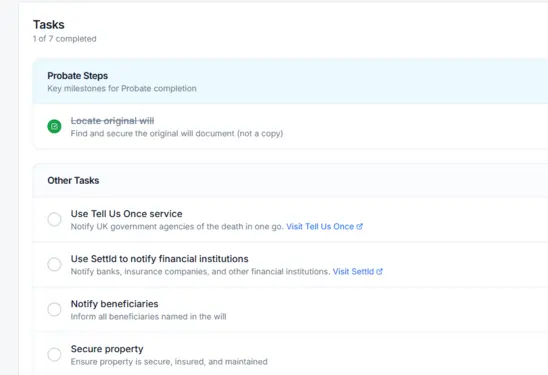Screen dimensions: 548x375
Task: Mark Use Tell Us Once service complete
Action: point(54,219)
